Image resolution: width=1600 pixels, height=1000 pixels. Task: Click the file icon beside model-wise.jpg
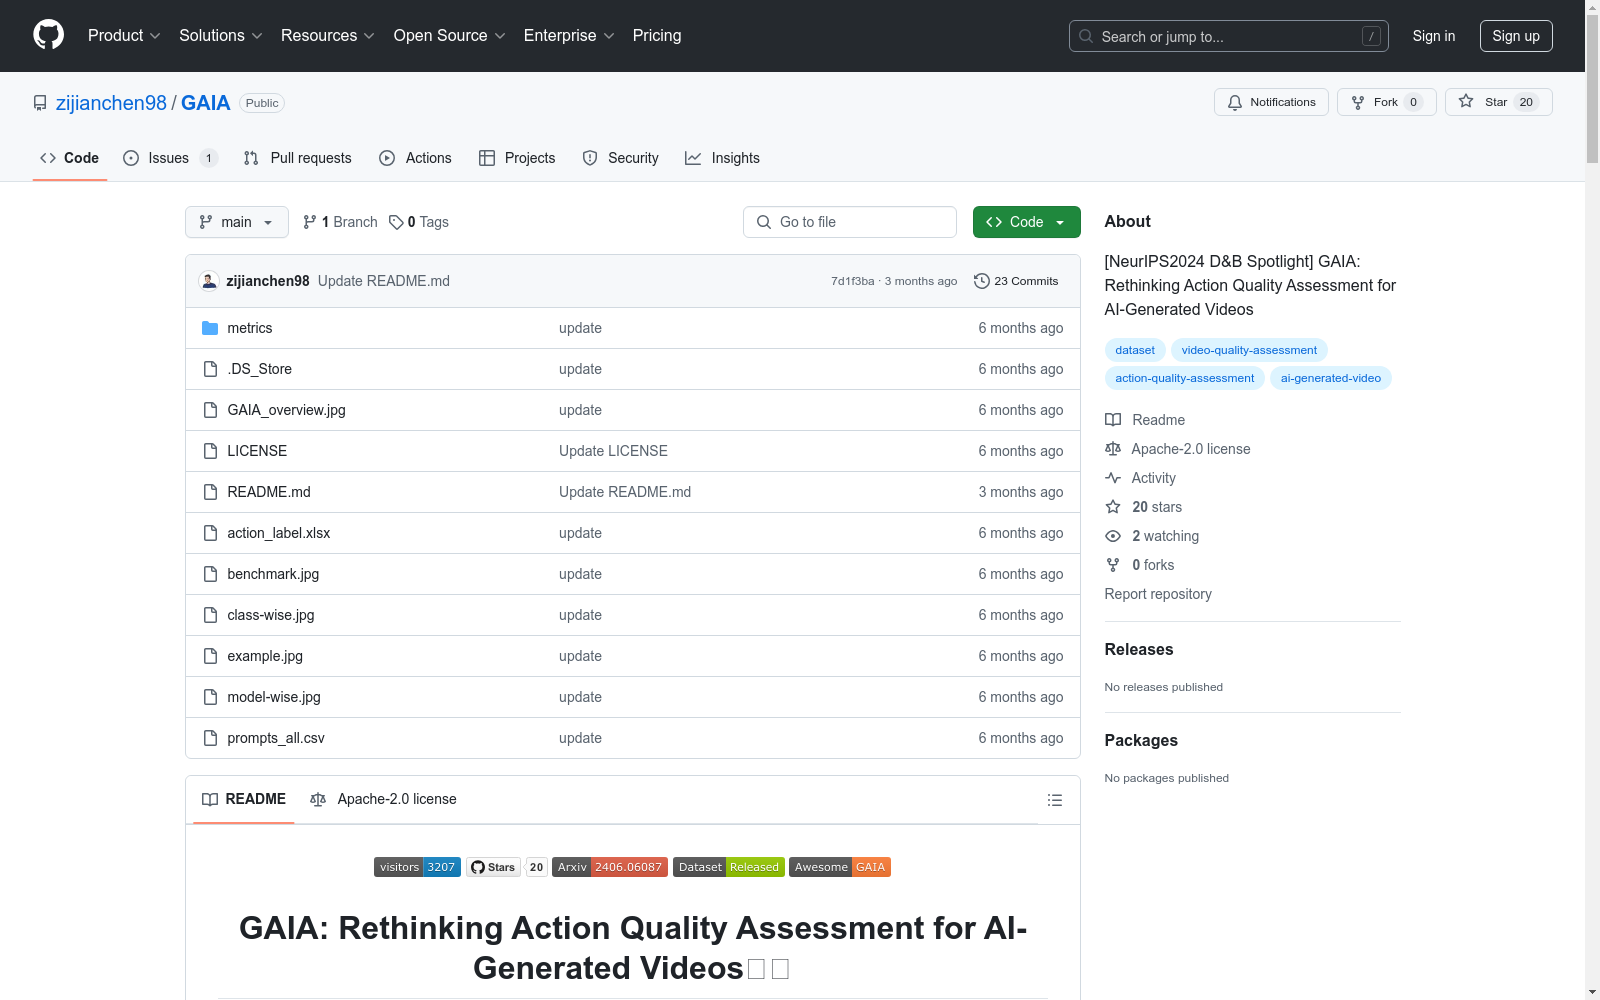pyautogui.click(x=210, y=697)
